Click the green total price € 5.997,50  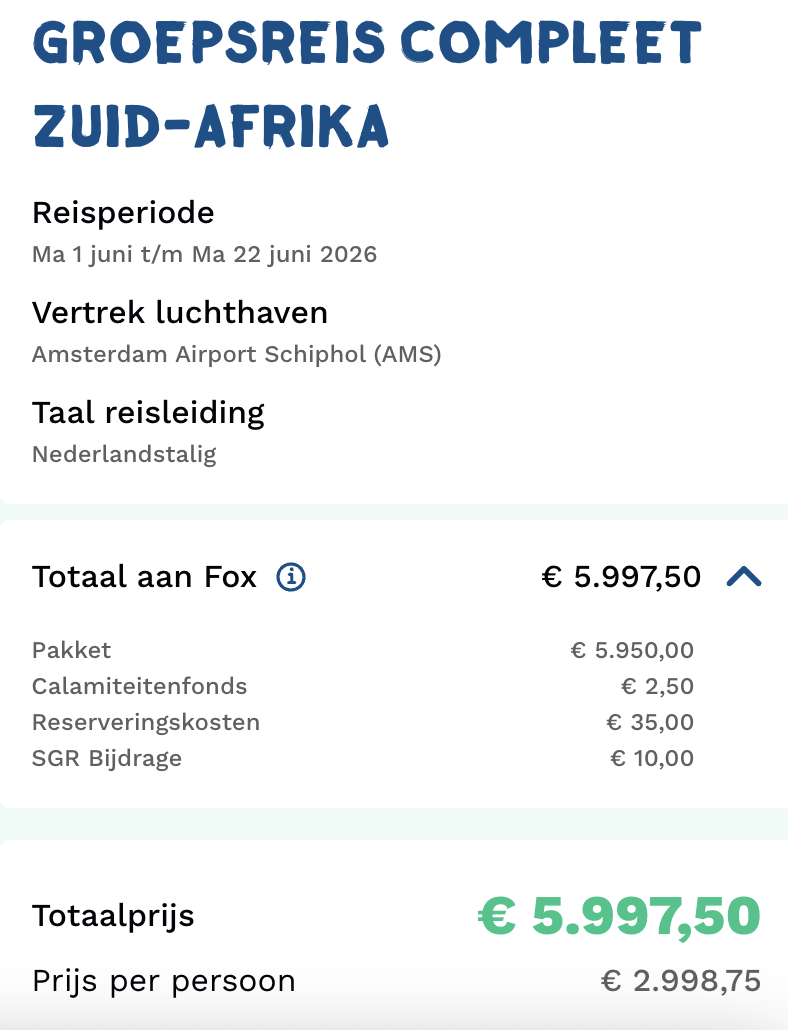pos(616,914)
